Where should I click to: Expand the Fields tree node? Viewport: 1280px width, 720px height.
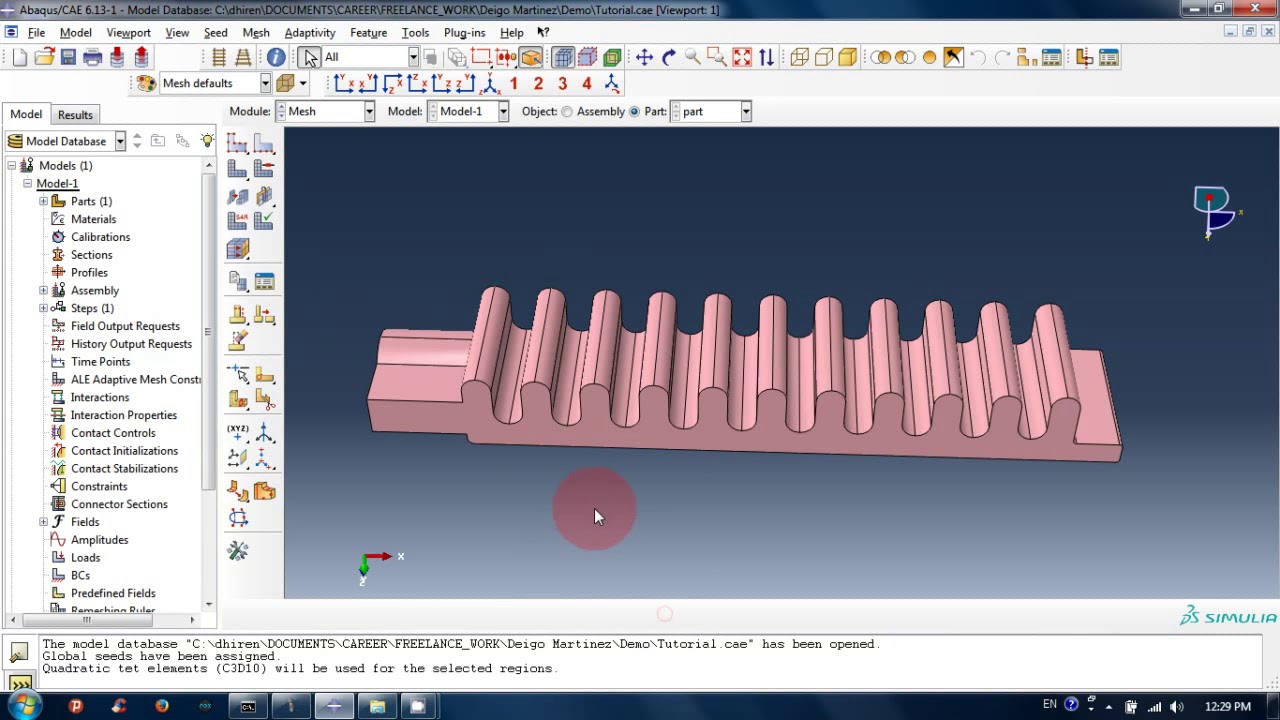pyautogui.click(x=44, y=522)
